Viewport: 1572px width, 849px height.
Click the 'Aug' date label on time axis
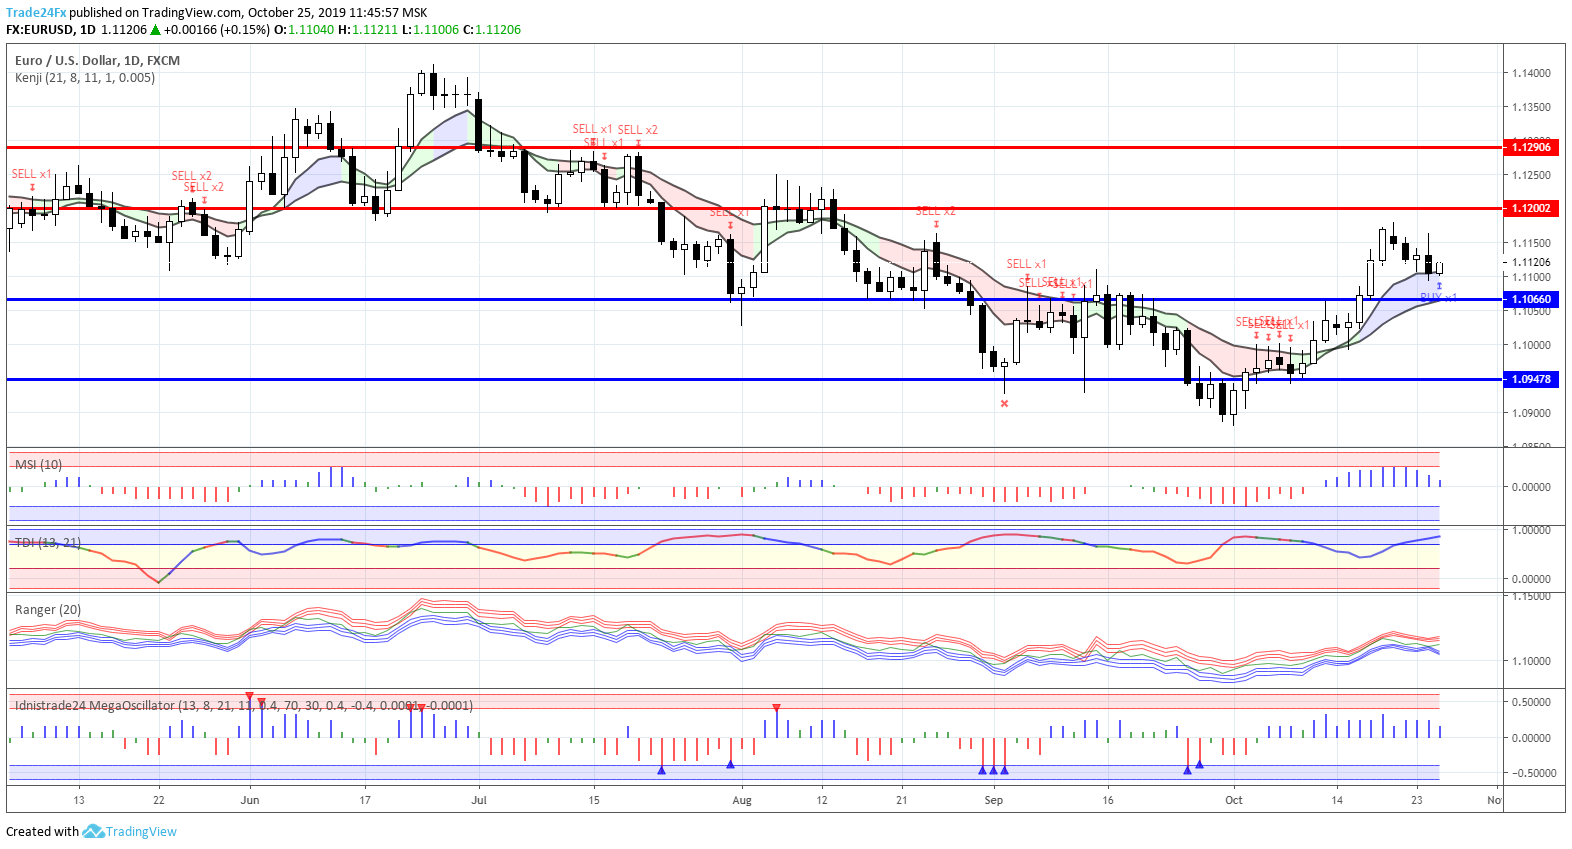pos(742,800)
